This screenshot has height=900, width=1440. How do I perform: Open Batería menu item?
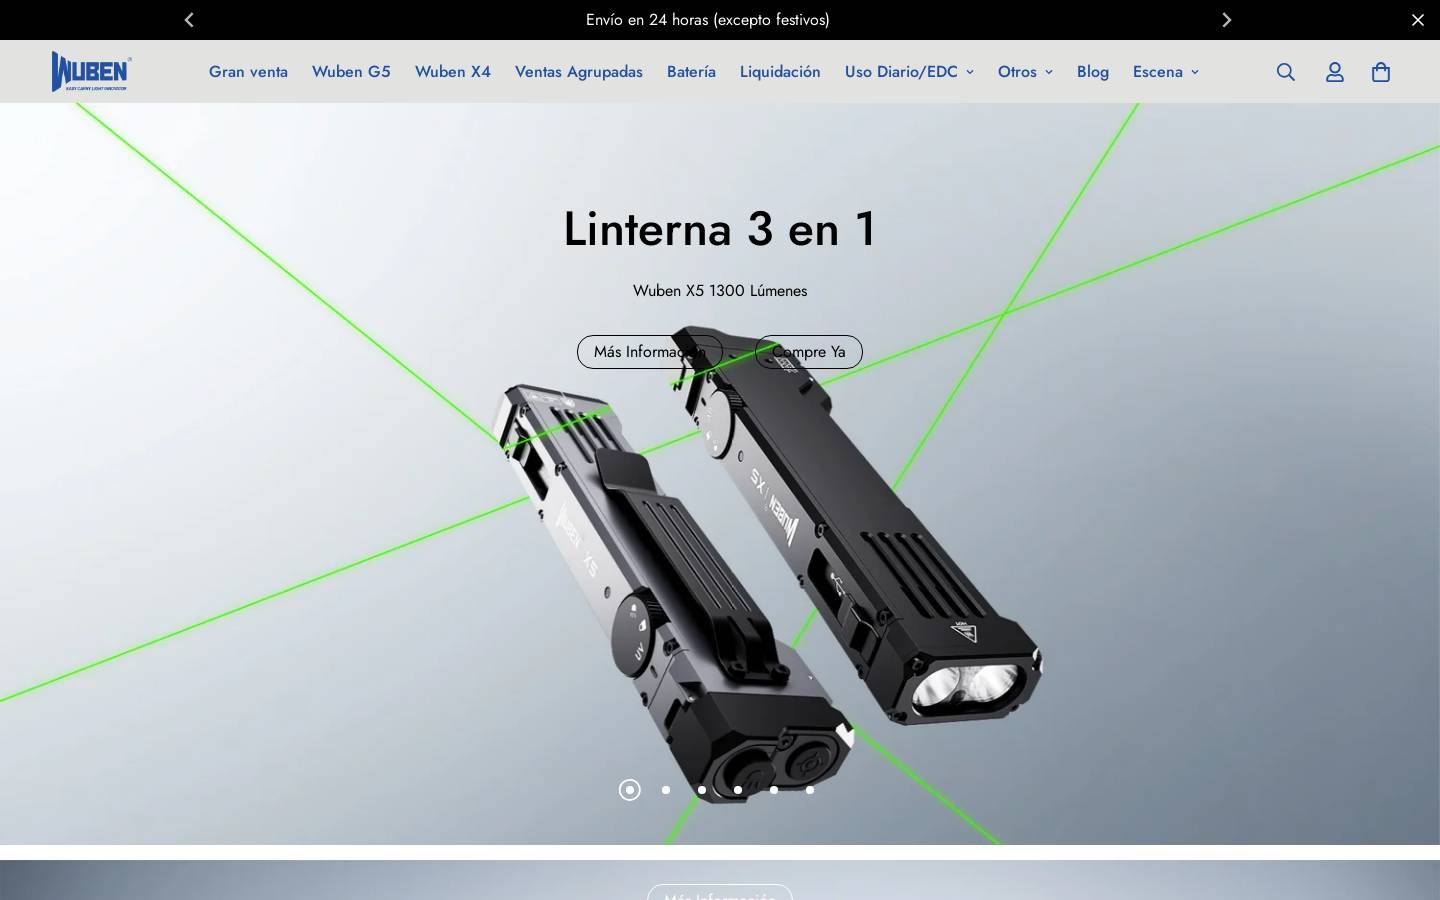pos(691,72)
